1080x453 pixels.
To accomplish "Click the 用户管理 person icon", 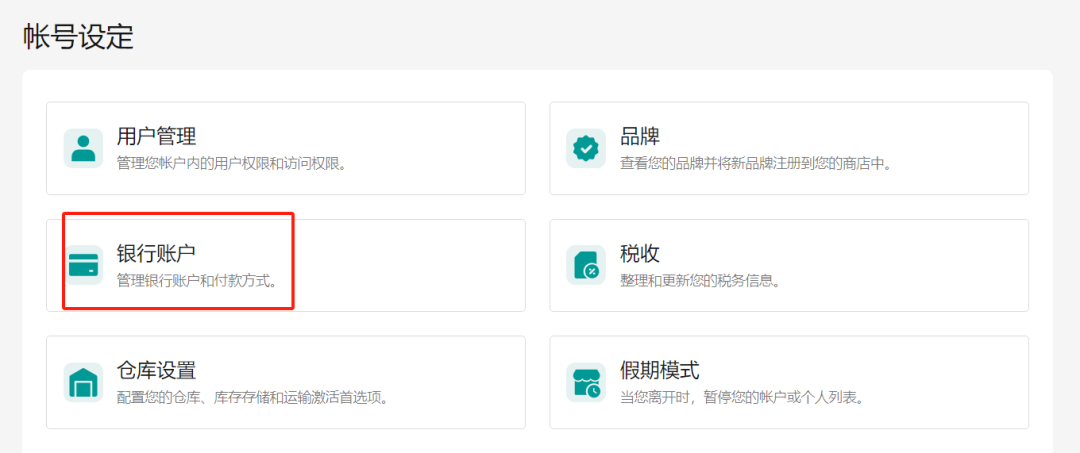I will click(x=83, y=148).
